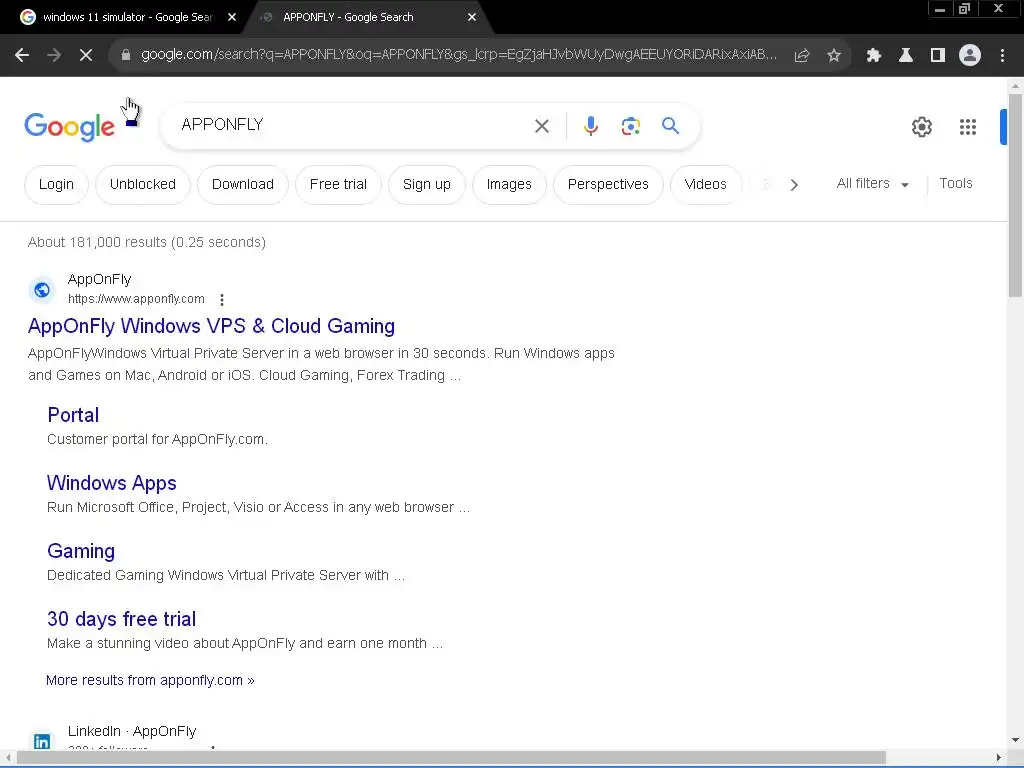Viewport: 1024px width, 768px height.
Task: Click the scroll down arrow
Action: [1015, 740]
